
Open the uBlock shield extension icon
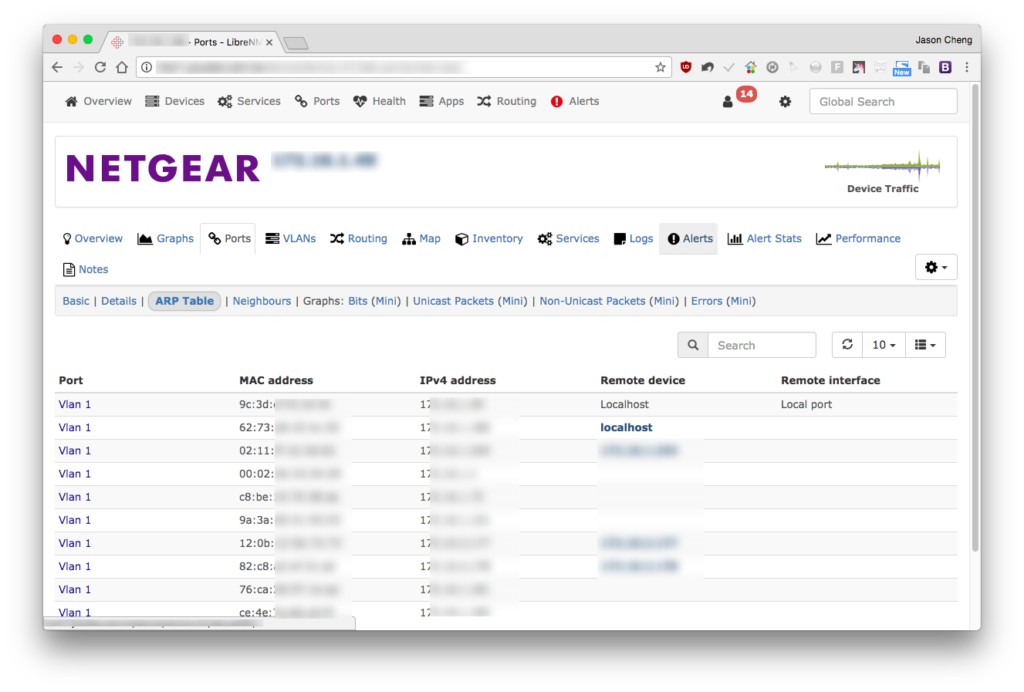tap(686, 67)
